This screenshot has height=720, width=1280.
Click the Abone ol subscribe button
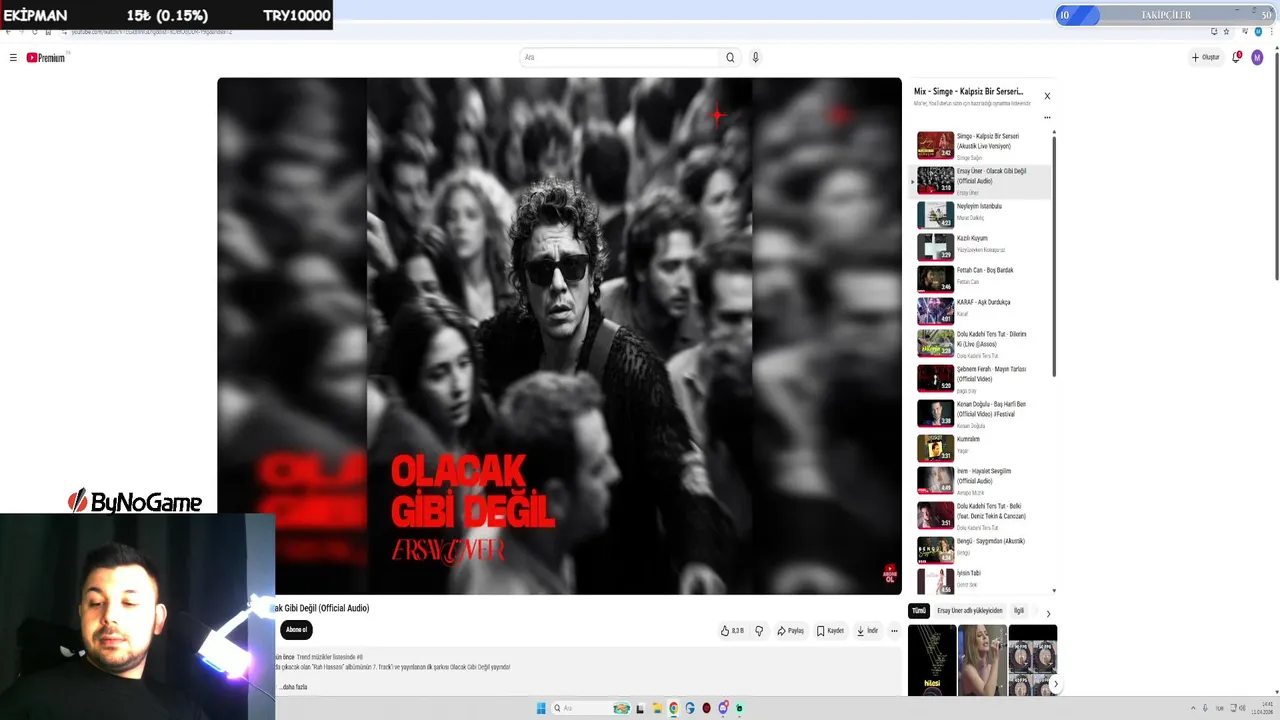pos(297,630)
